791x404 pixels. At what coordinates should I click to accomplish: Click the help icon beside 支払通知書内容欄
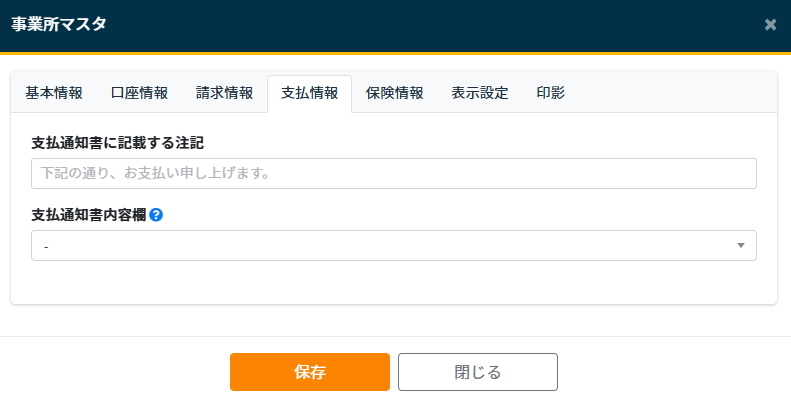point(156,215)
